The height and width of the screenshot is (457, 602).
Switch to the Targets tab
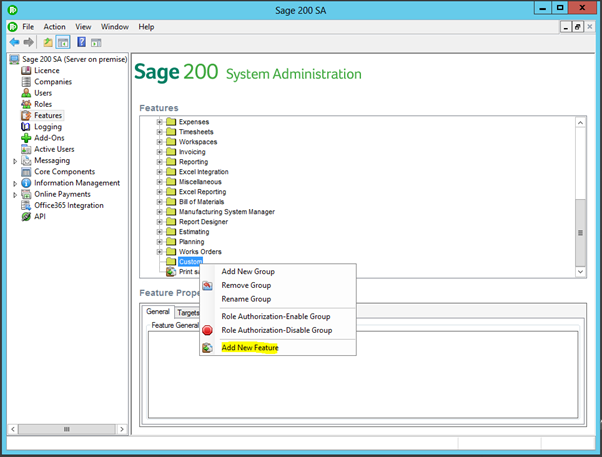(x=188, y=313)
